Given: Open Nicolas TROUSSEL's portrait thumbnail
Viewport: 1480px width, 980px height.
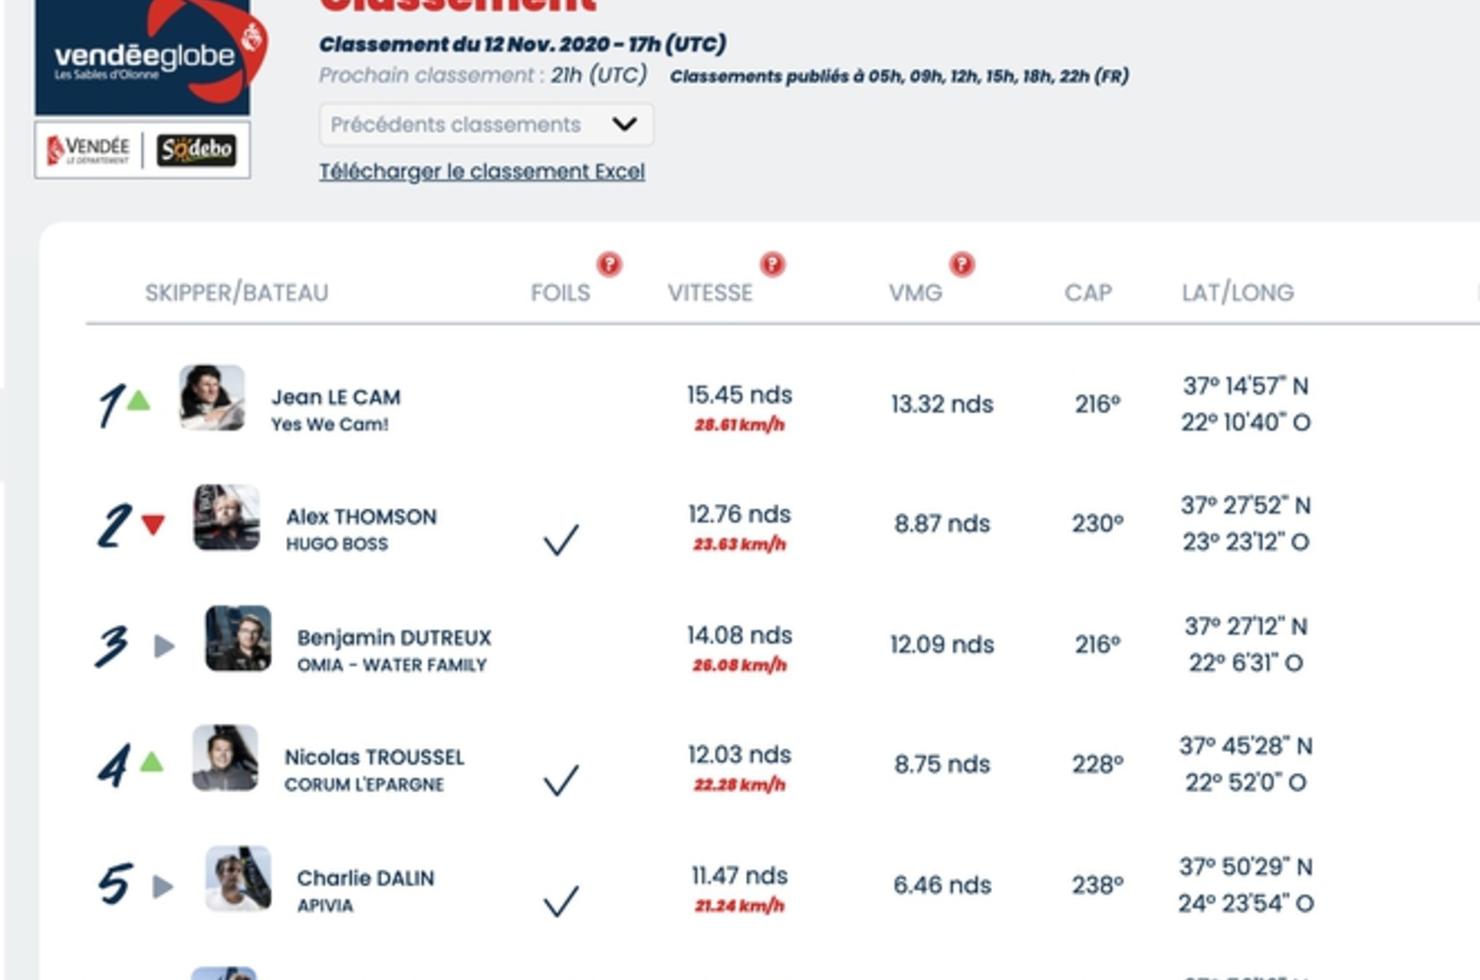Looking at the screenshot, I should (225, 758).
